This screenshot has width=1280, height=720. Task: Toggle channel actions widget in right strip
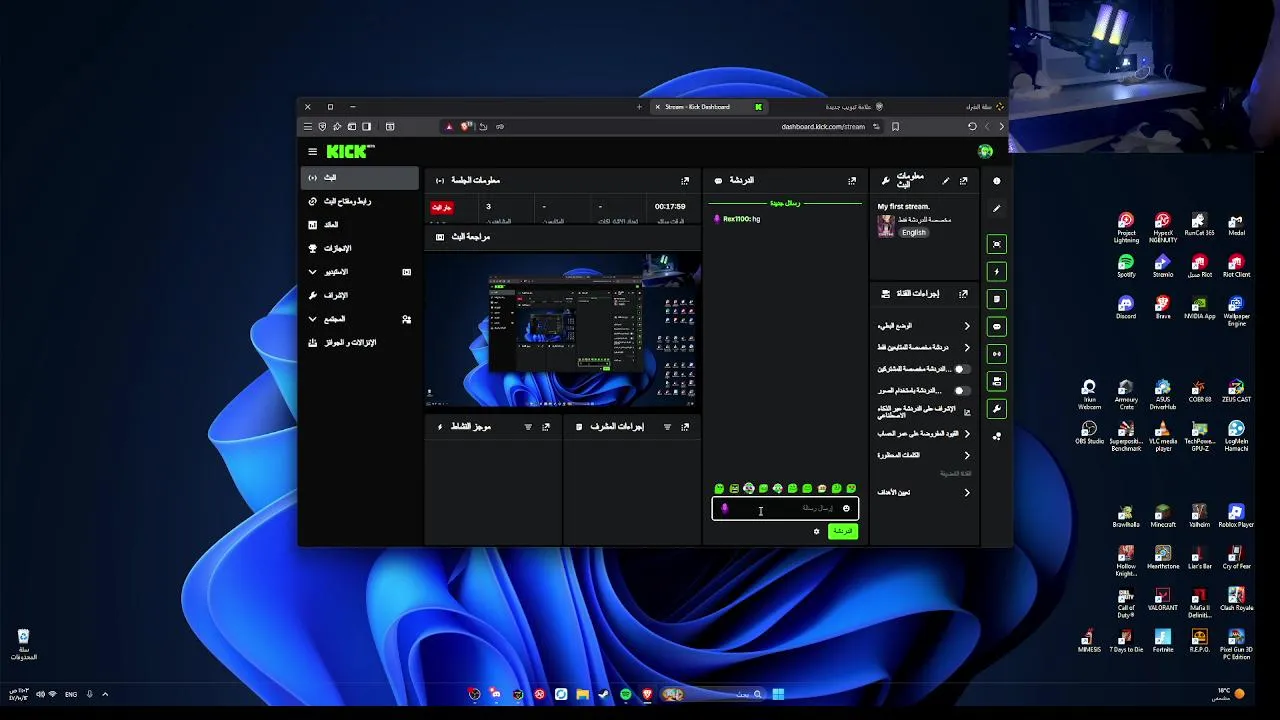[x=996, y=381]
